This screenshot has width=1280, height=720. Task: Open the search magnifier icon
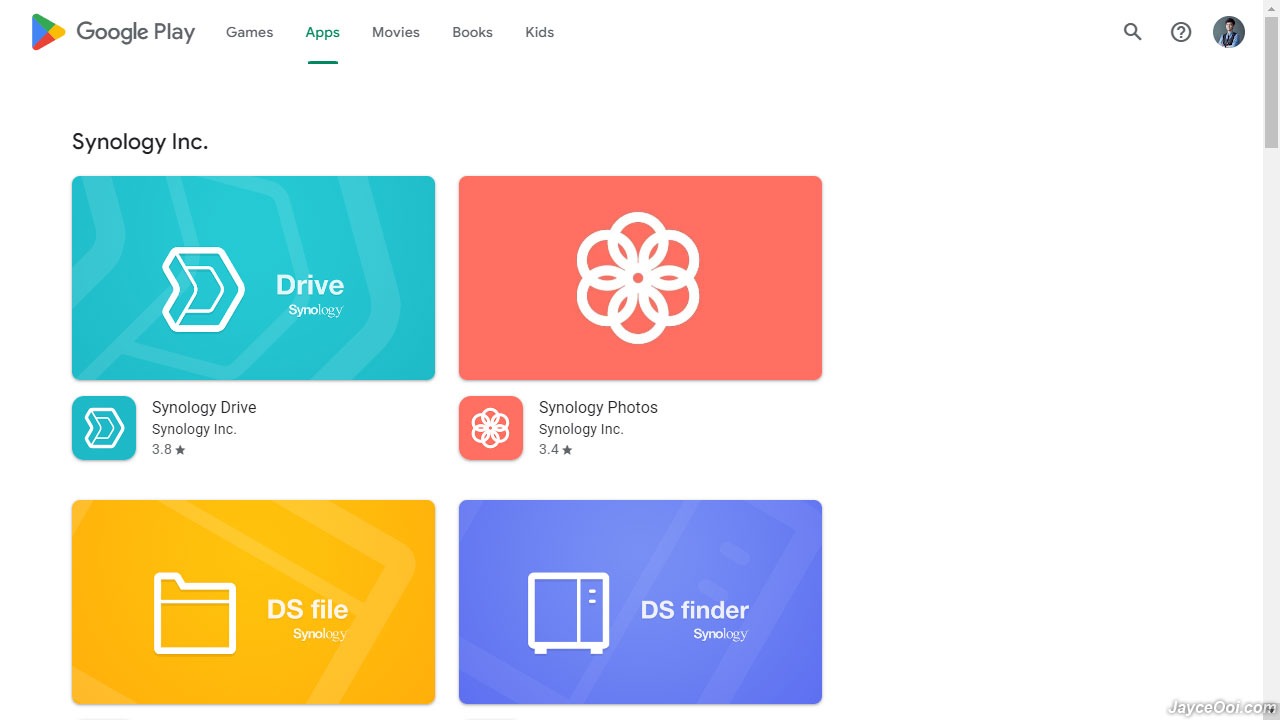tap(1132, 32)
